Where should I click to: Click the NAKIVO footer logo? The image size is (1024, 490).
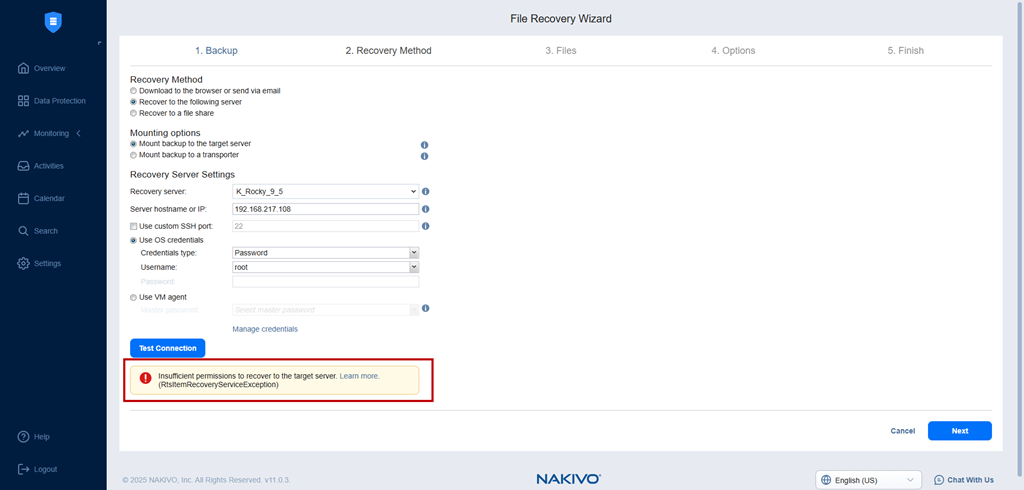[x=569, y=480]
